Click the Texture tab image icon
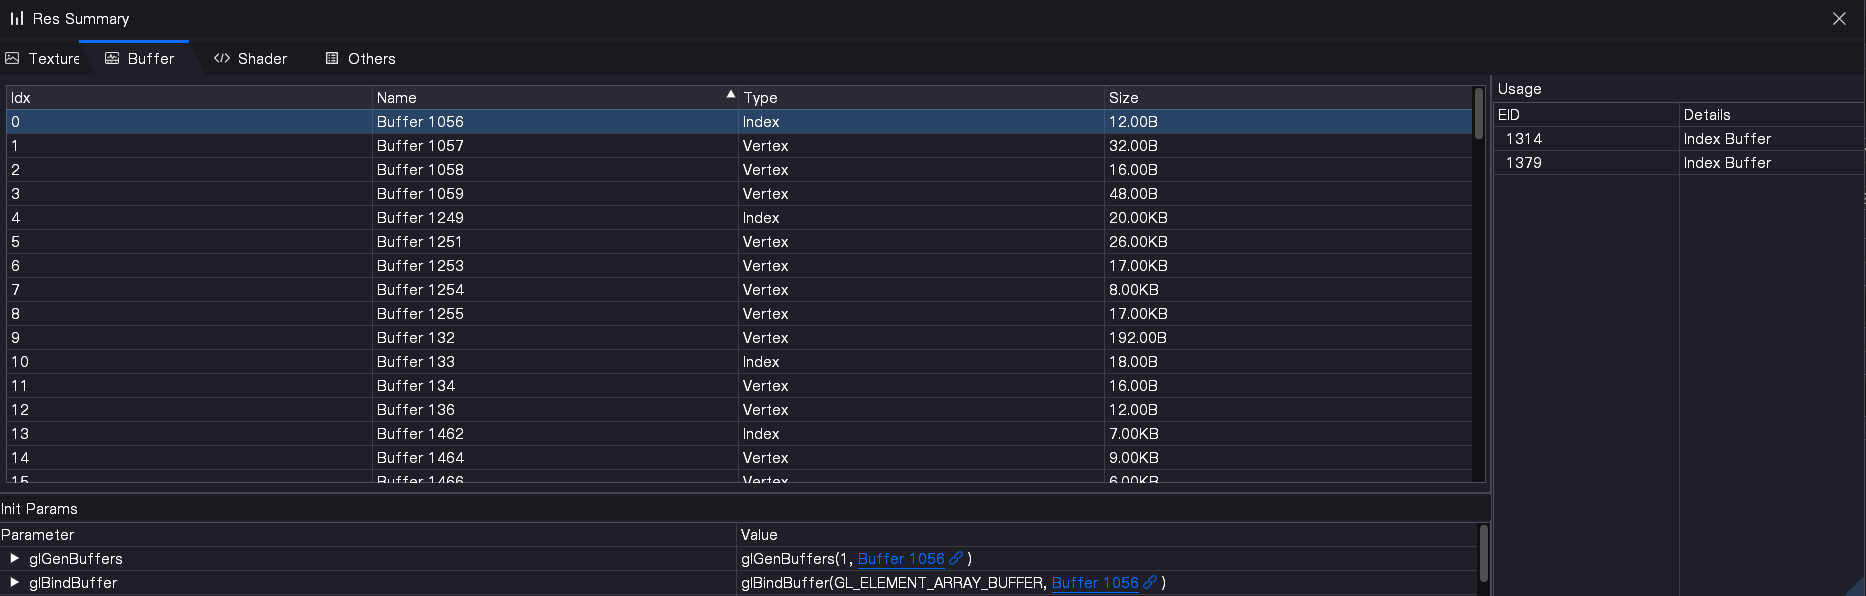The height and width of the screenshot is (596, 1866). [x=13, y=59]
